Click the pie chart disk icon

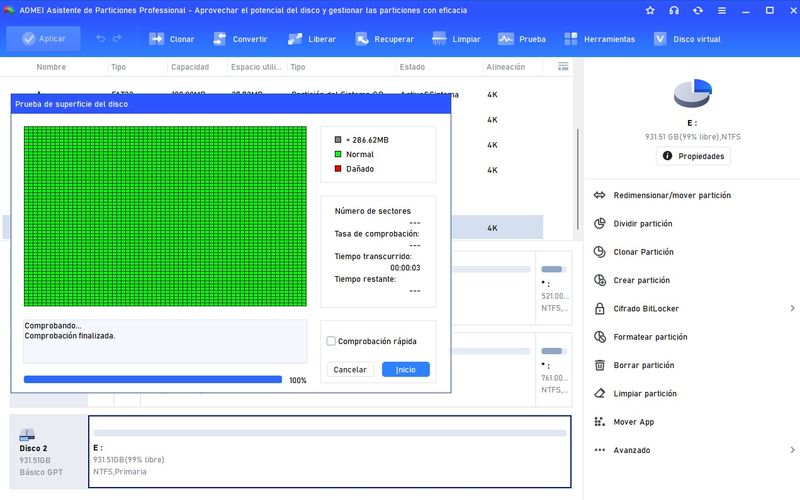pos(692,93)
